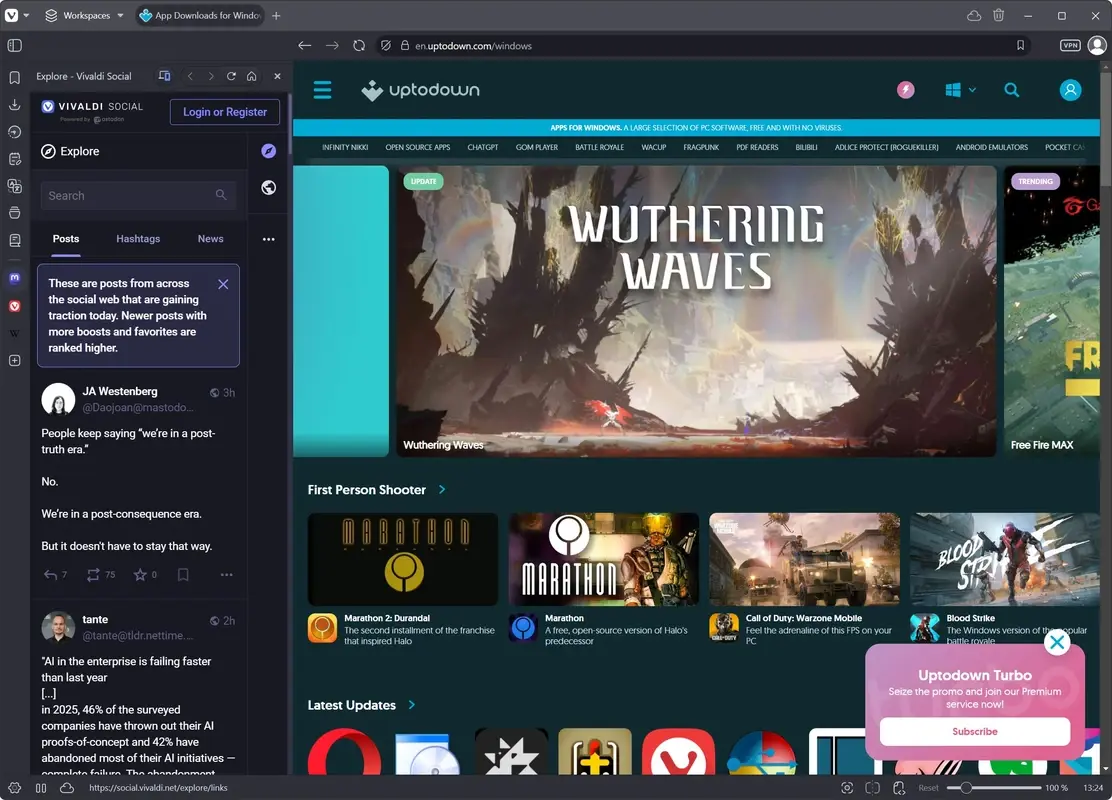The image size is (1112, 800).
Task: Open the BATTLE ROYALE category menu item
Action: click(599, 147)
